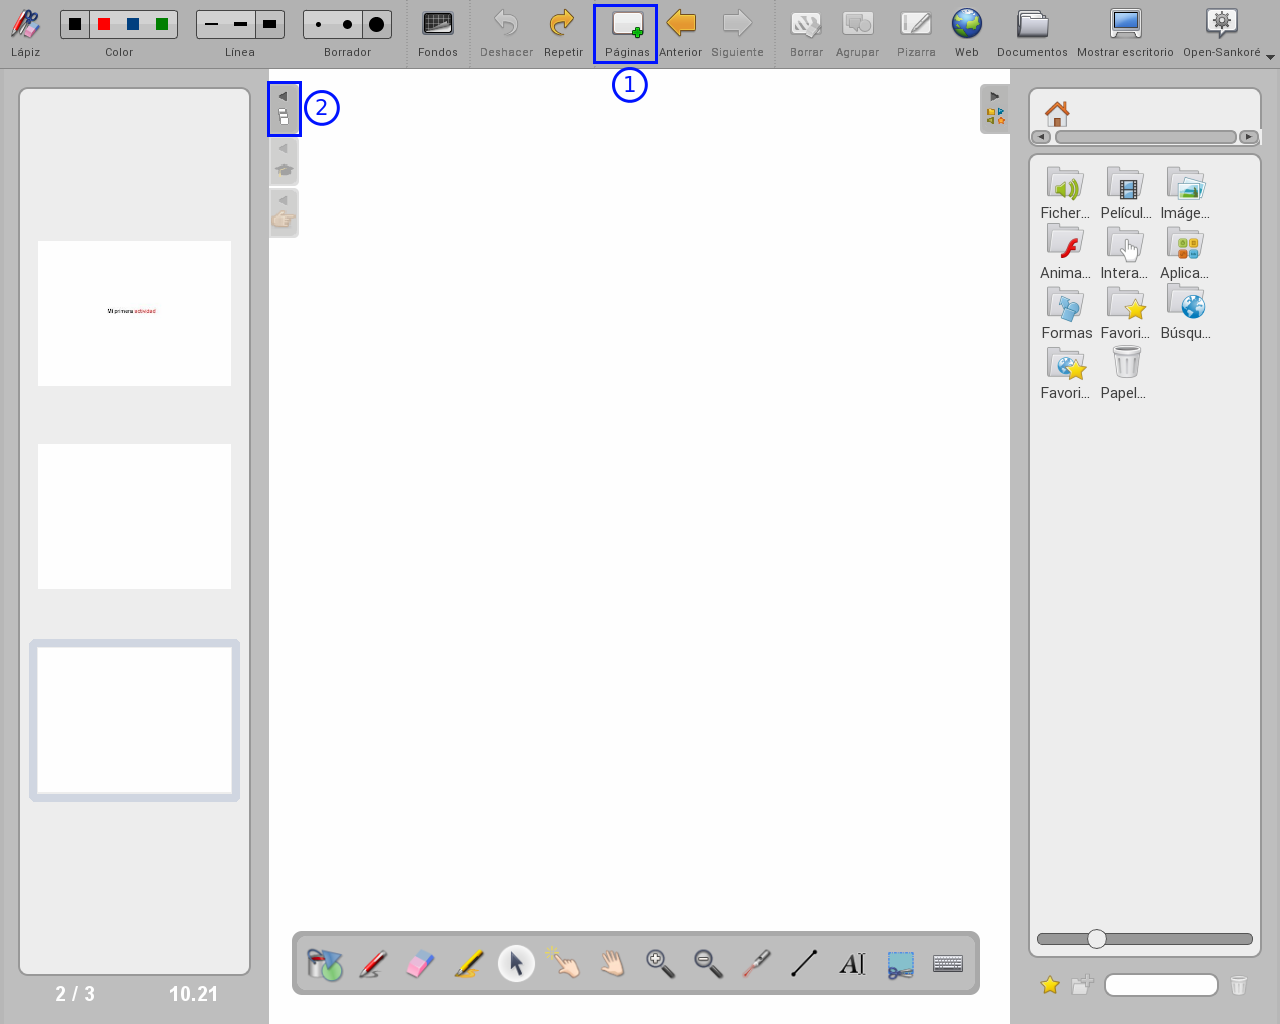This screenshot has height=1024, width=1280.
Task: Select the largest eraser size
Action: point(376,24)
